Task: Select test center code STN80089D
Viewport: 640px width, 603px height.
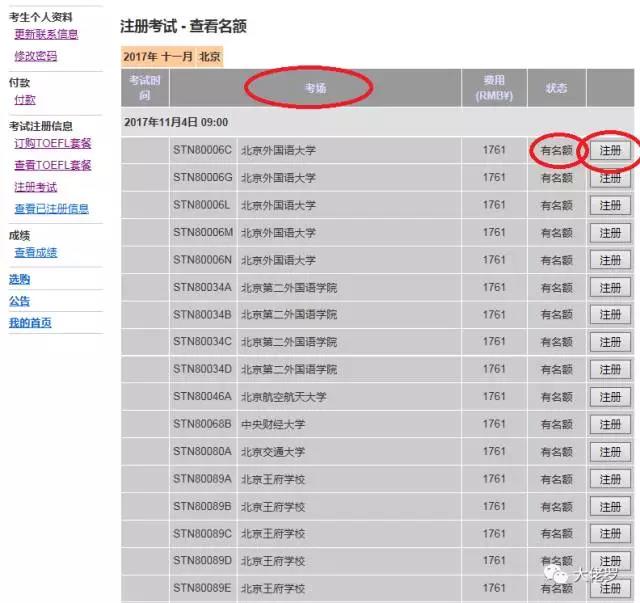Action: tap(202, 561)
